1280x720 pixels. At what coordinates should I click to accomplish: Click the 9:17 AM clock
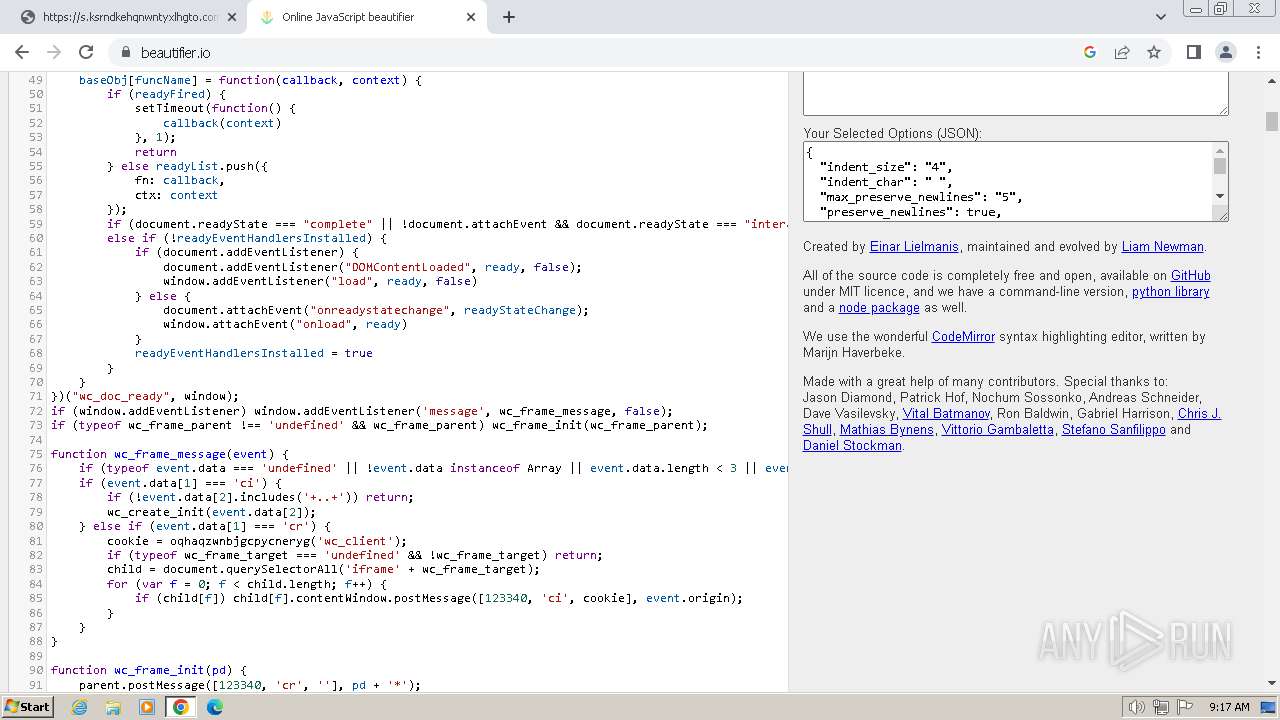pos(1229,707)
